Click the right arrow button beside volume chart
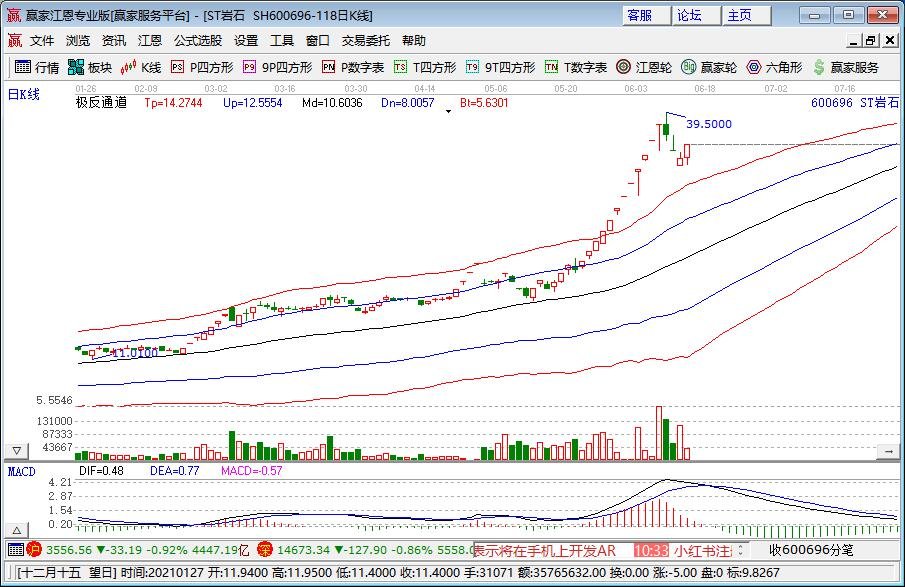Image resolution: width=905 pixels, height=587 pixels. tap(888, 451)
